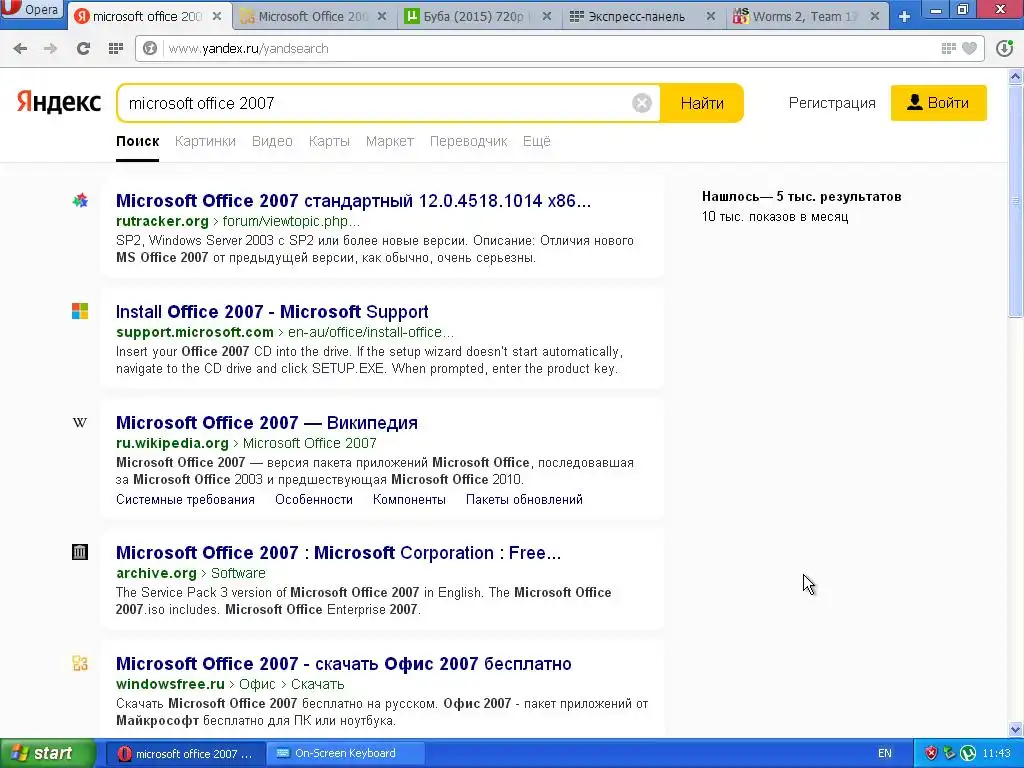Open the rutracker Microsoft Office 2007 стандартный result
Image resolution: width=1024 pixels, height=768 pixels.
pos(353,200)
